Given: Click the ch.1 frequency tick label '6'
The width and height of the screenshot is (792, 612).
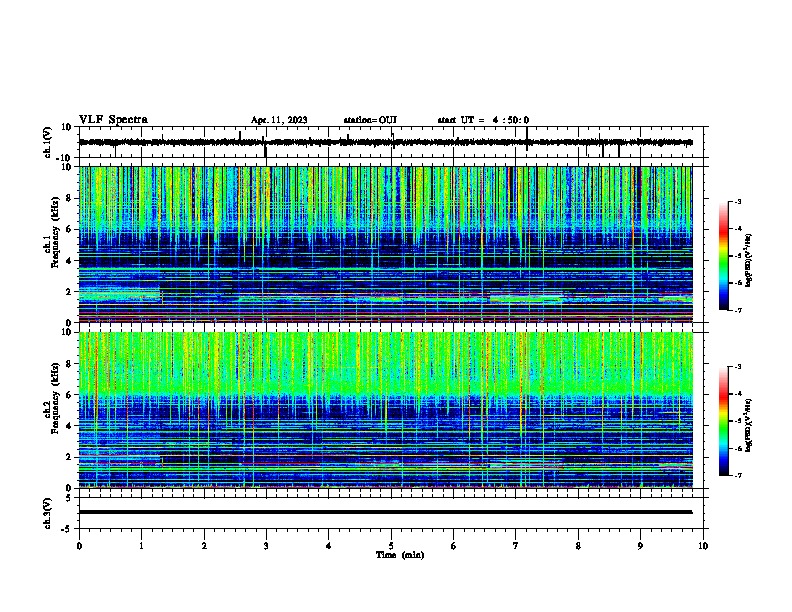Looking at the screenshot, I should pyautogui.click(x=69, y=230).
